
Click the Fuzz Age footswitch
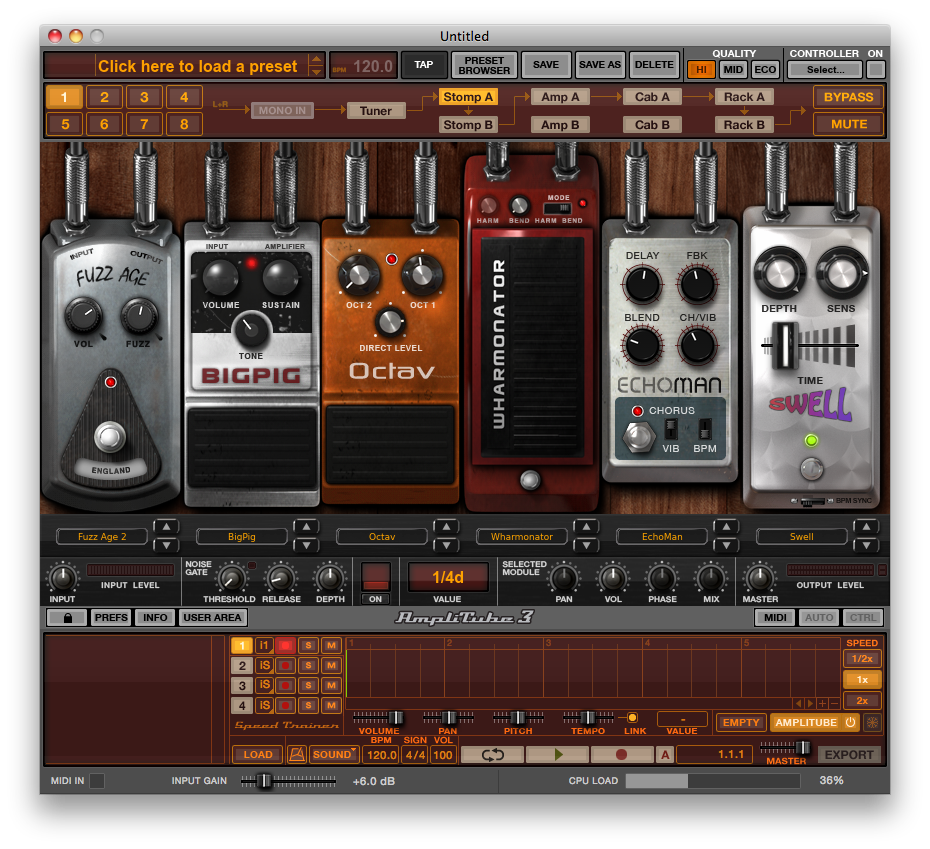(x=110, y=437)
